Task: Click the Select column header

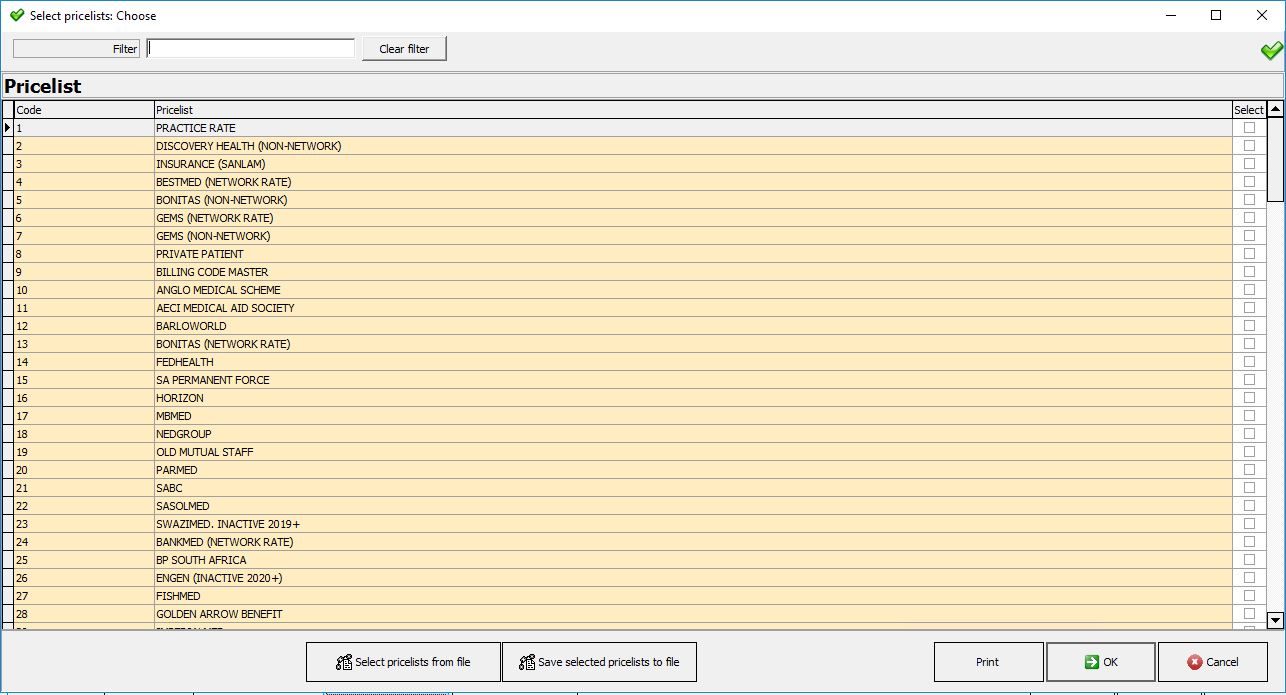Action: pyautogui.click(x=1249, y=110)
